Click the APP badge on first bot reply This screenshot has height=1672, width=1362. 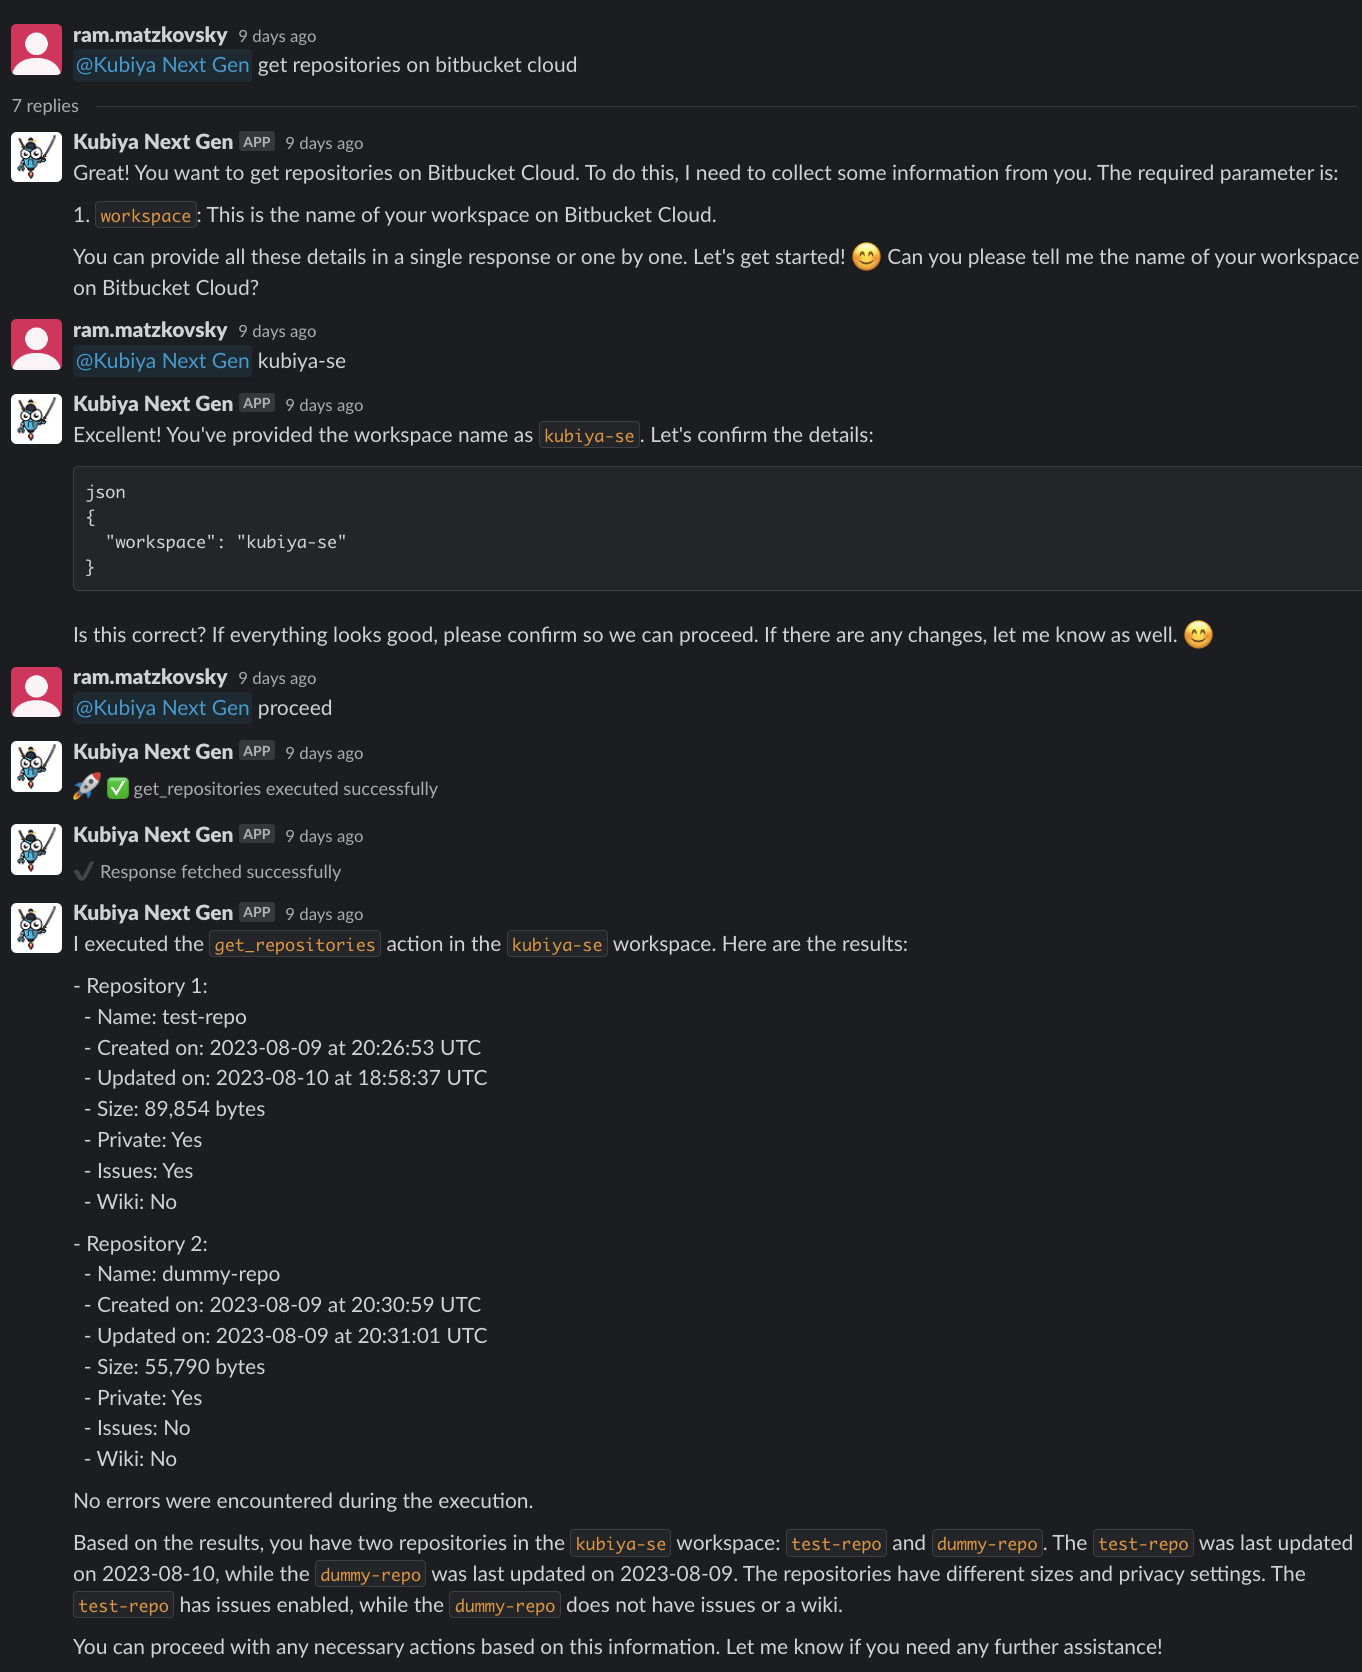point(257,142)
